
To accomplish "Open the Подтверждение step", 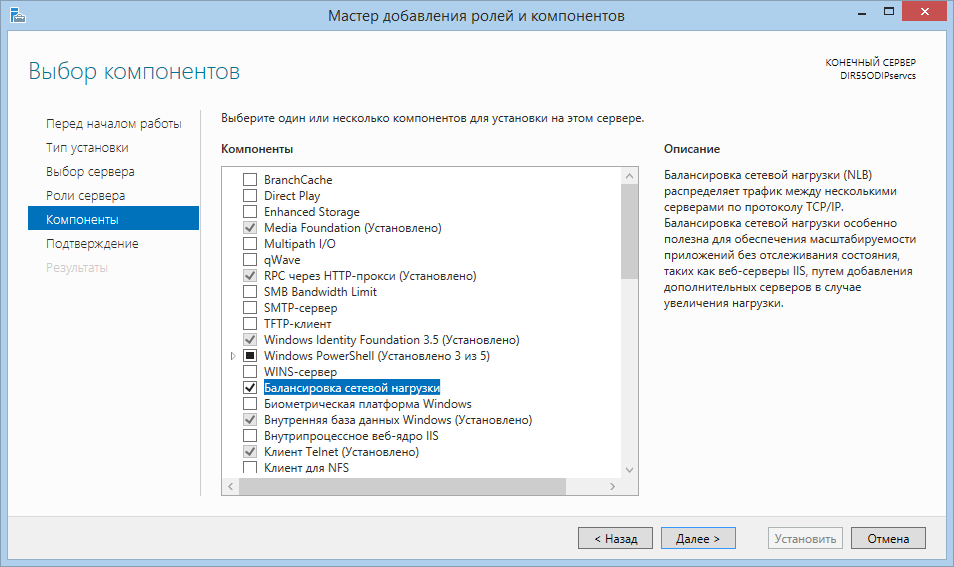I will (92, 243).
